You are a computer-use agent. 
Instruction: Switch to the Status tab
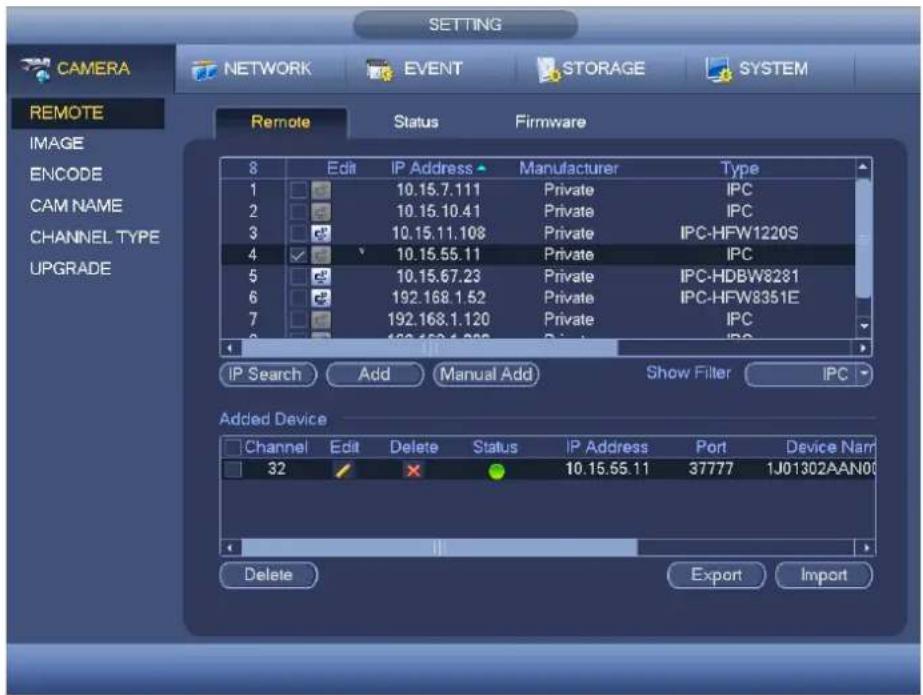(x=416, y=122)
